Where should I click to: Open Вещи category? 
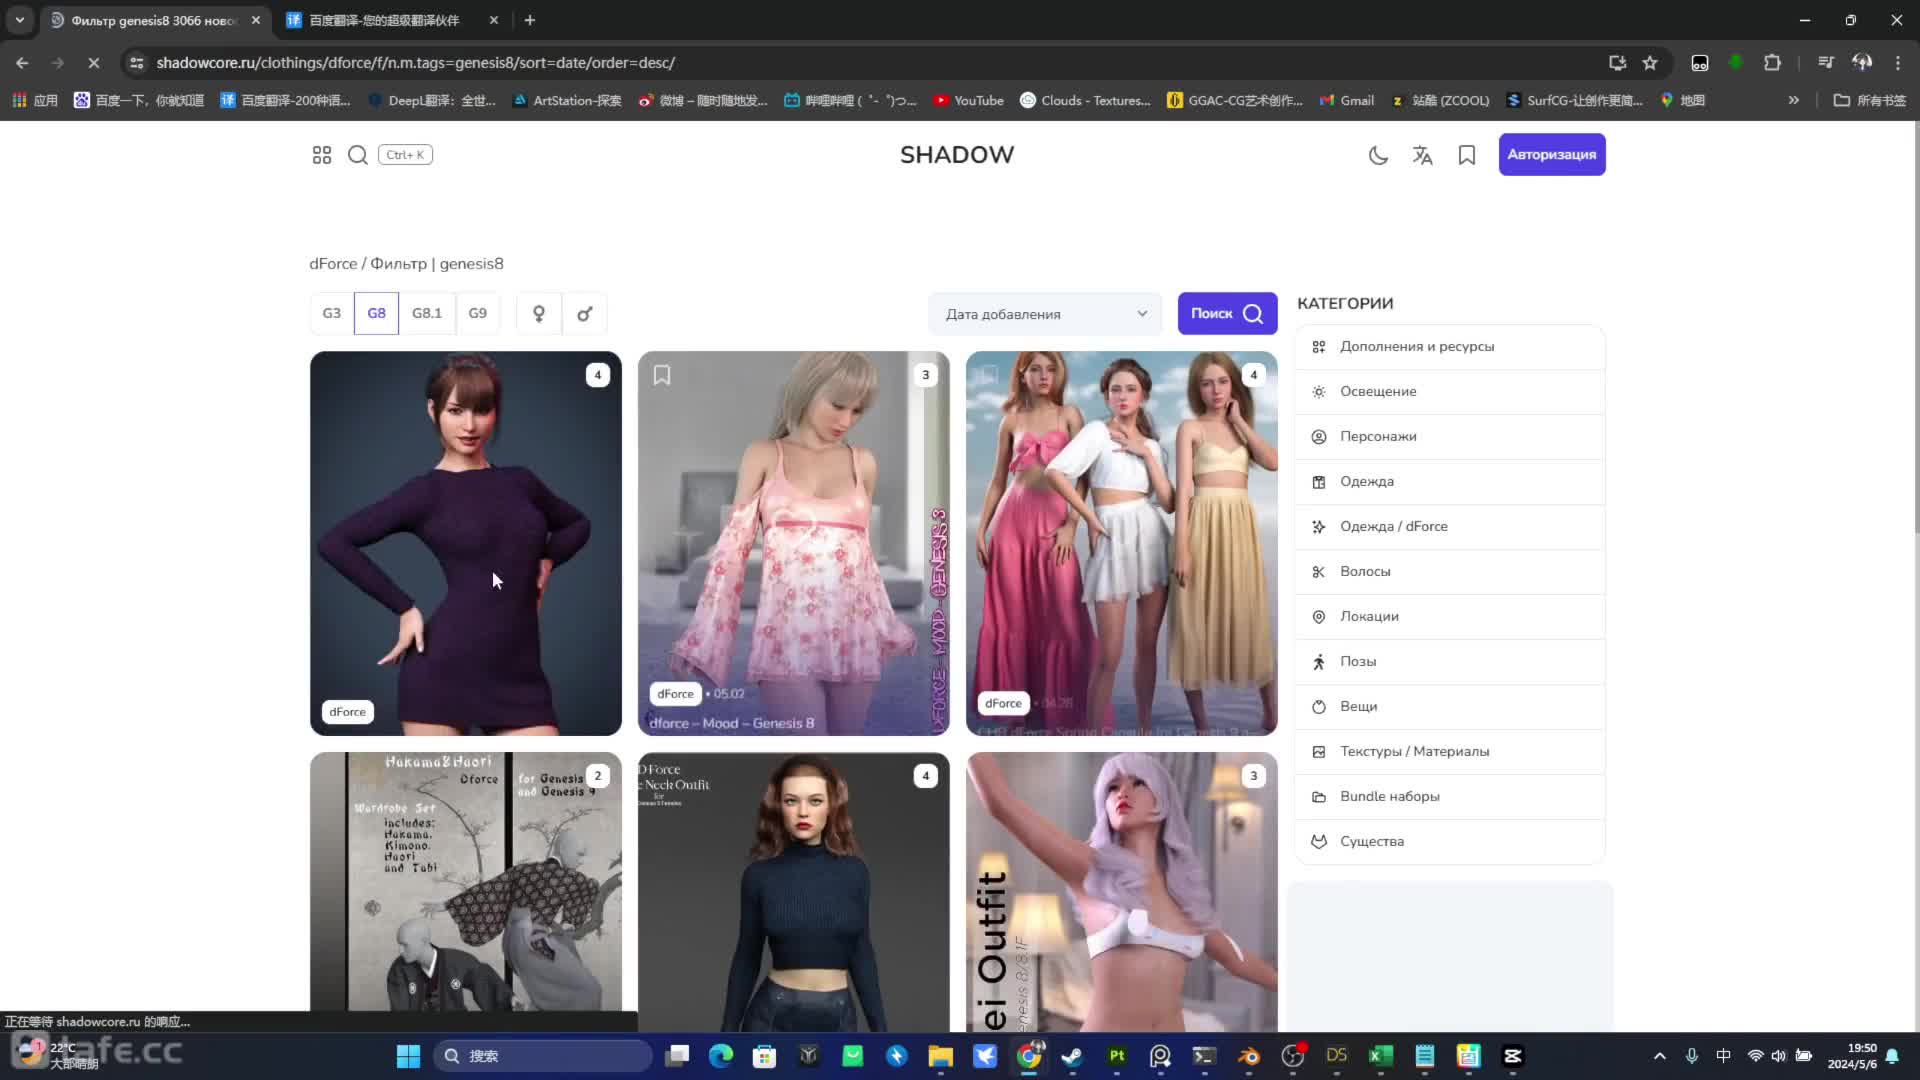1450,707
